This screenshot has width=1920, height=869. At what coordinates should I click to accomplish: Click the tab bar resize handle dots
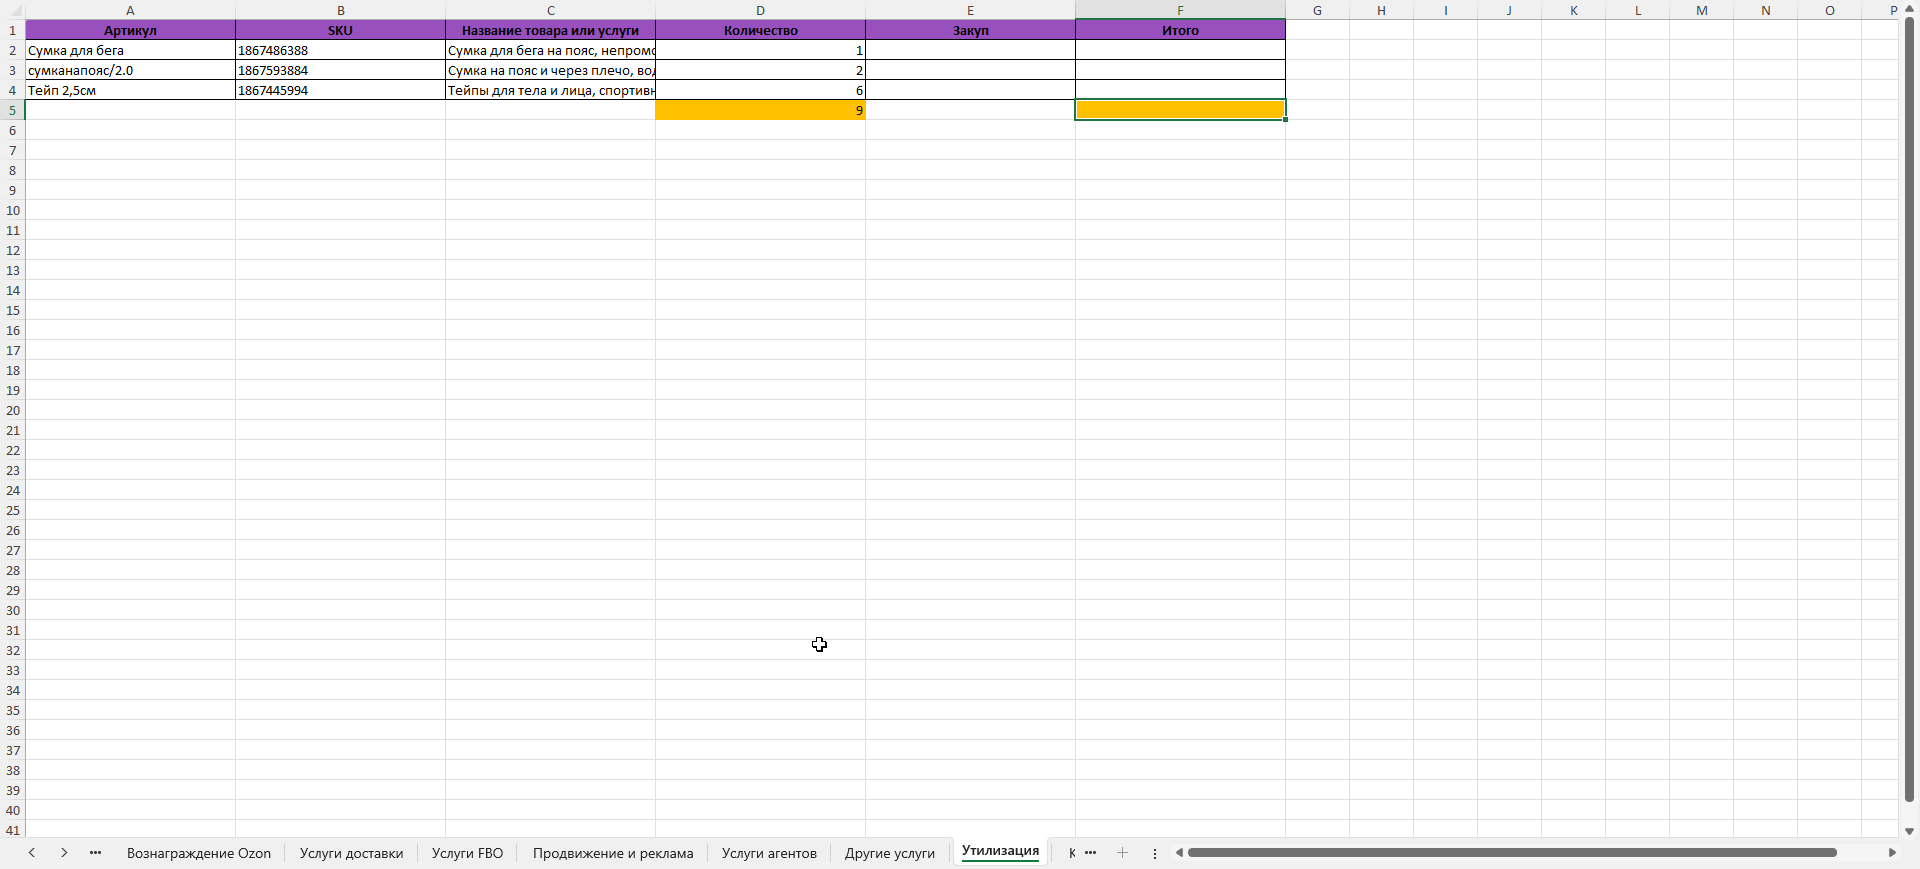click(x=1155, y=854)
